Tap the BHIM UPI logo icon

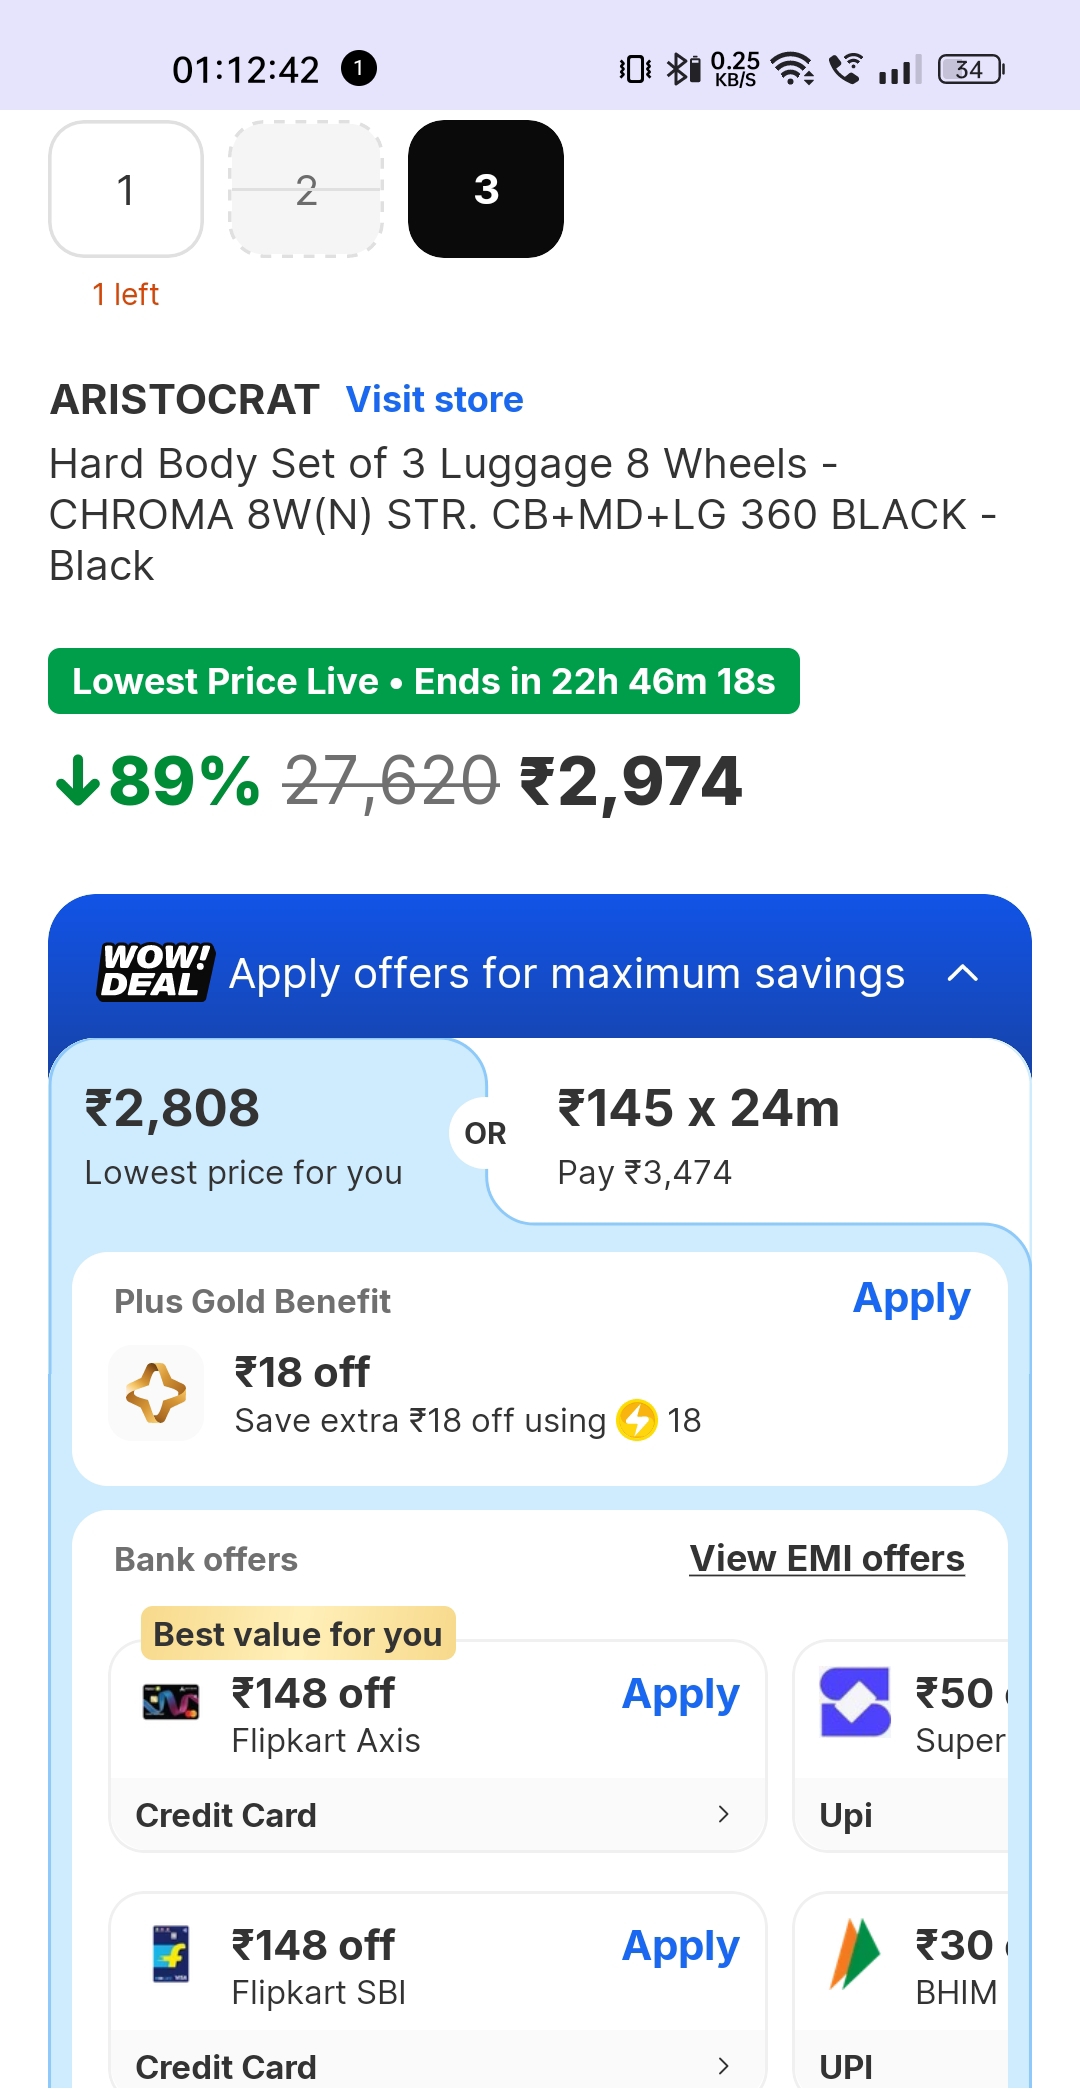pos(854,1953)
